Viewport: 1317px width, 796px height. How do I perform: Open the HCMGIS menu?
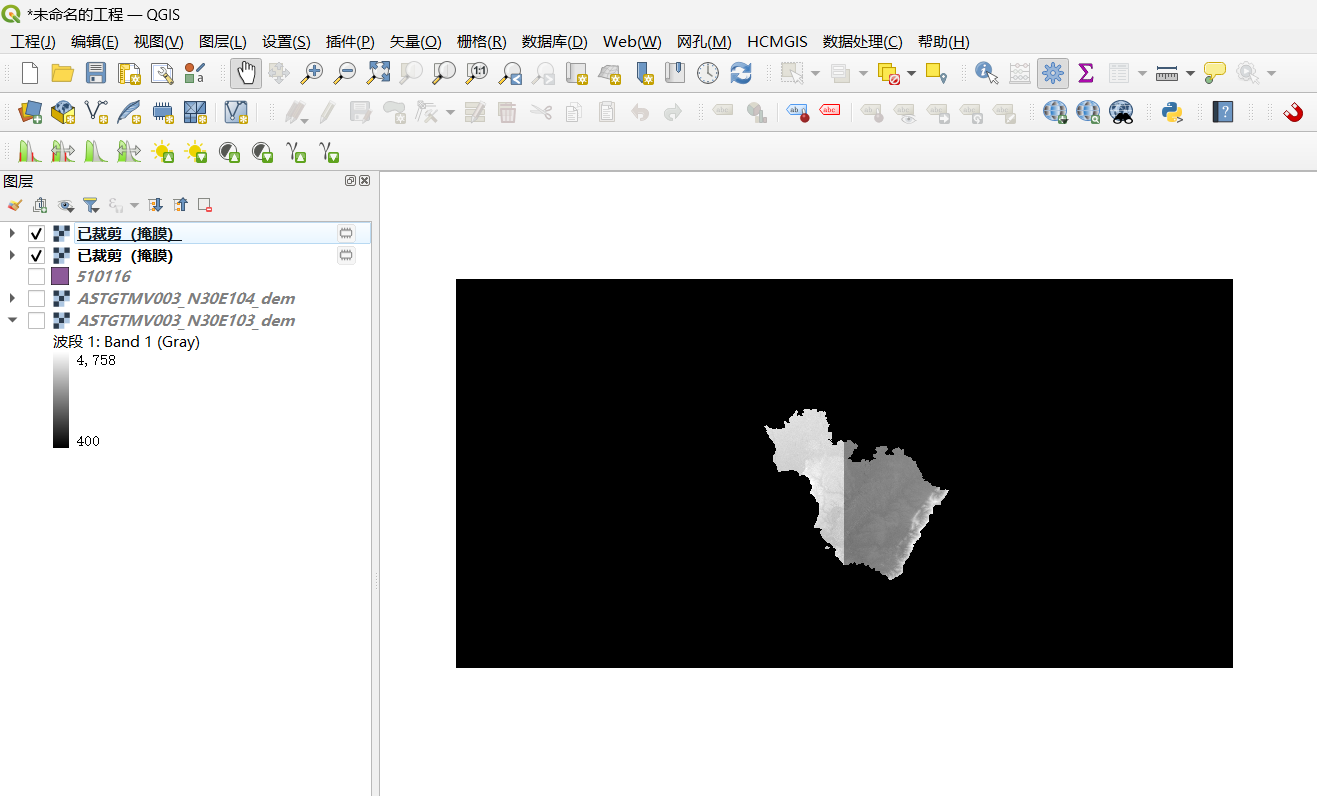[777, 42]
